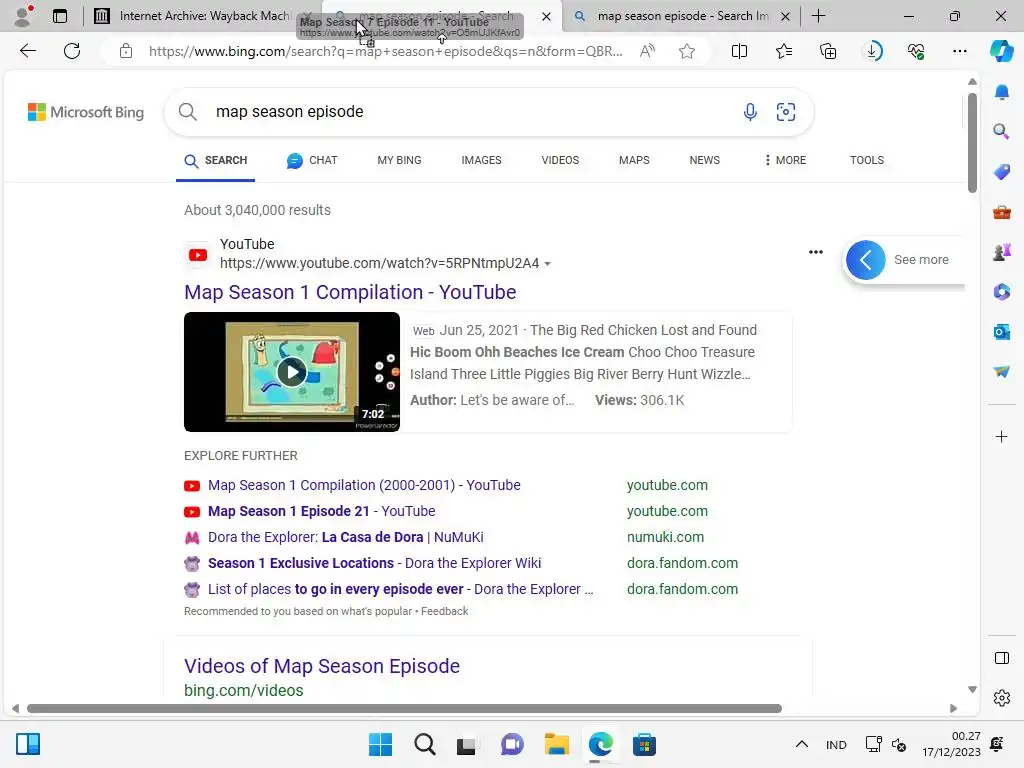
Task: Click the horizontal page scrollbar
Action: (x=404, y=709)
